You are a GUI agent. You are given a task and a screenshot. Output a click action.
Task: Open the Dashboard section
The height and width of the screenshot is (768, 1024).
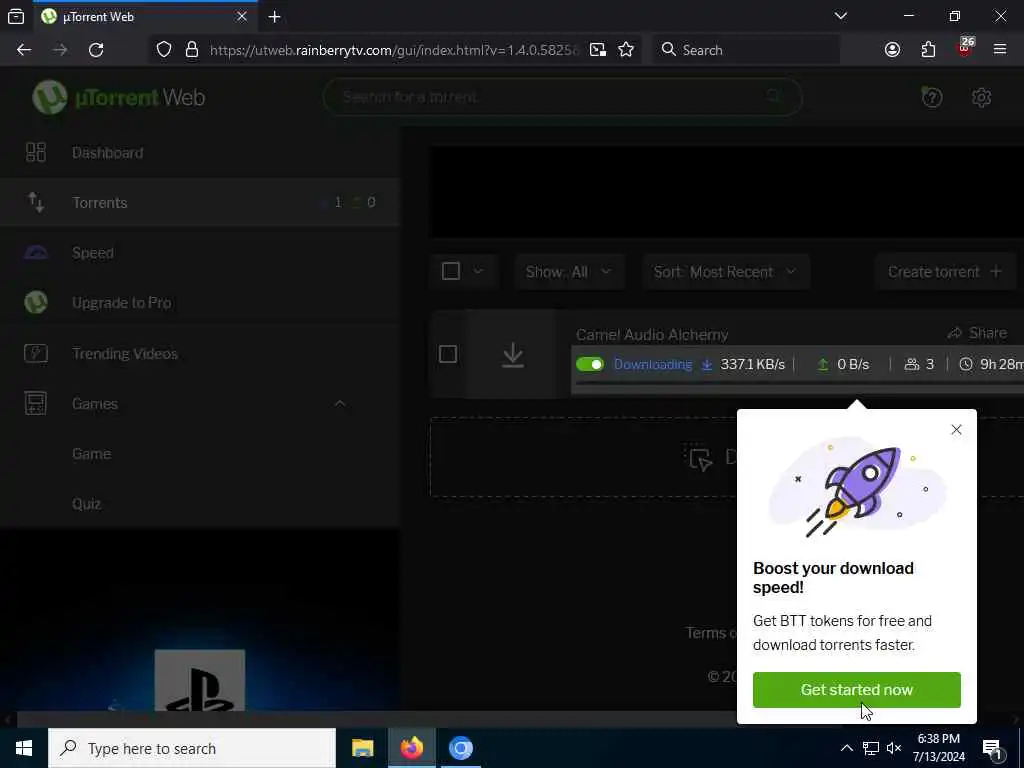(107, 153)
